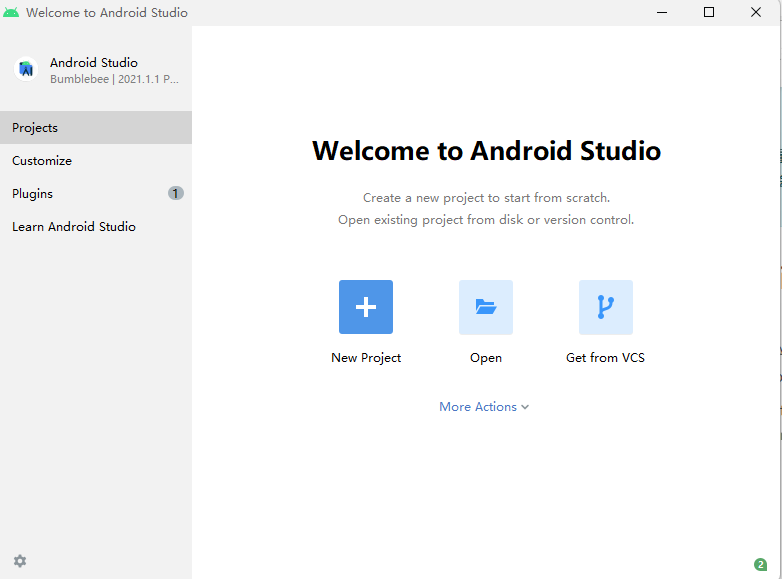
Task: Maximize the Welcome window
Action: click(x=709, y=12)
